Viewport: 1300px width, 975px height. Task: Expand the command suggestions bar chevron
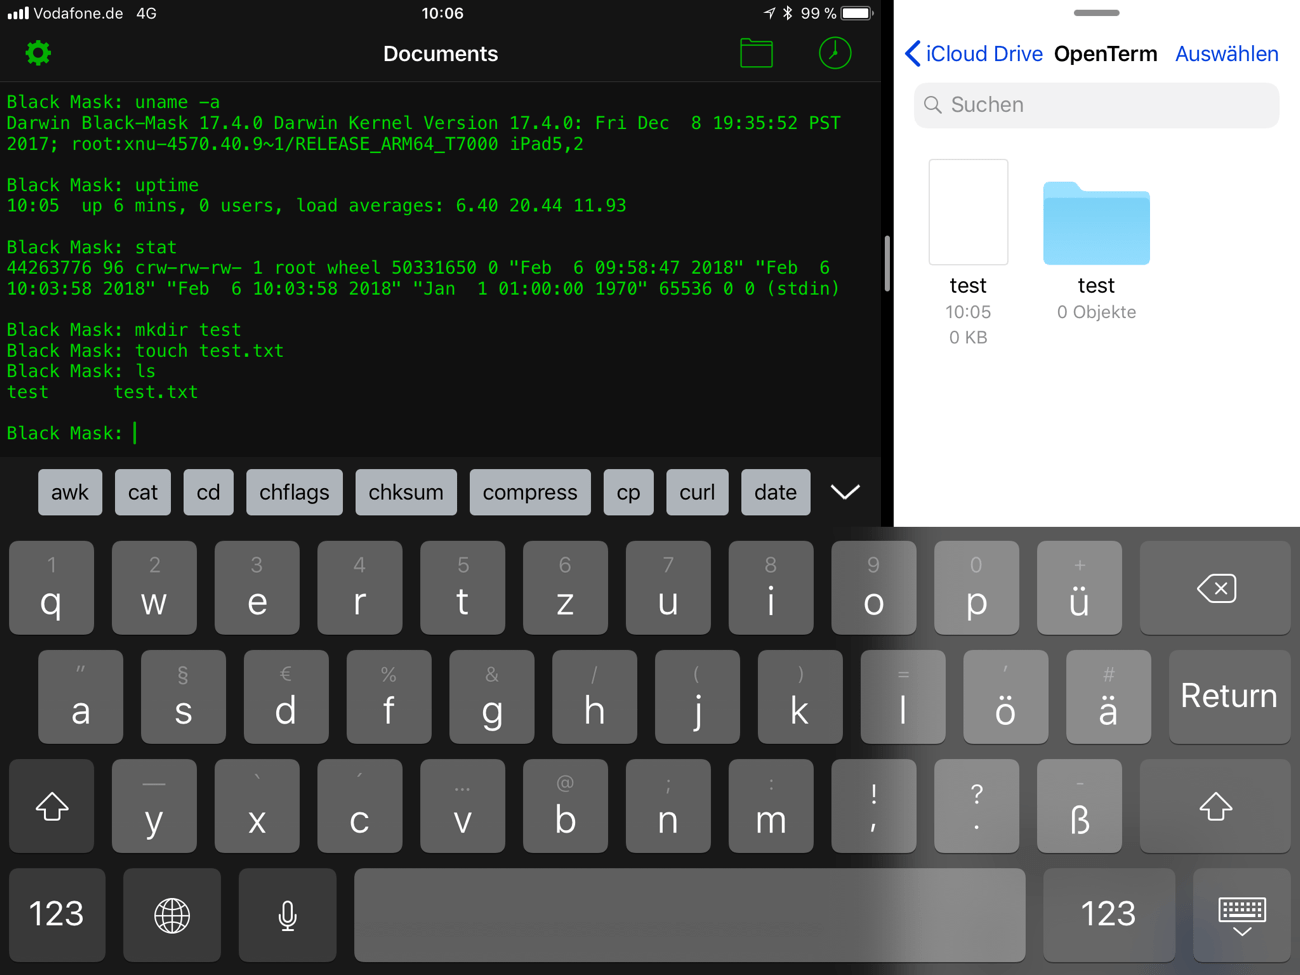(845, 492)
